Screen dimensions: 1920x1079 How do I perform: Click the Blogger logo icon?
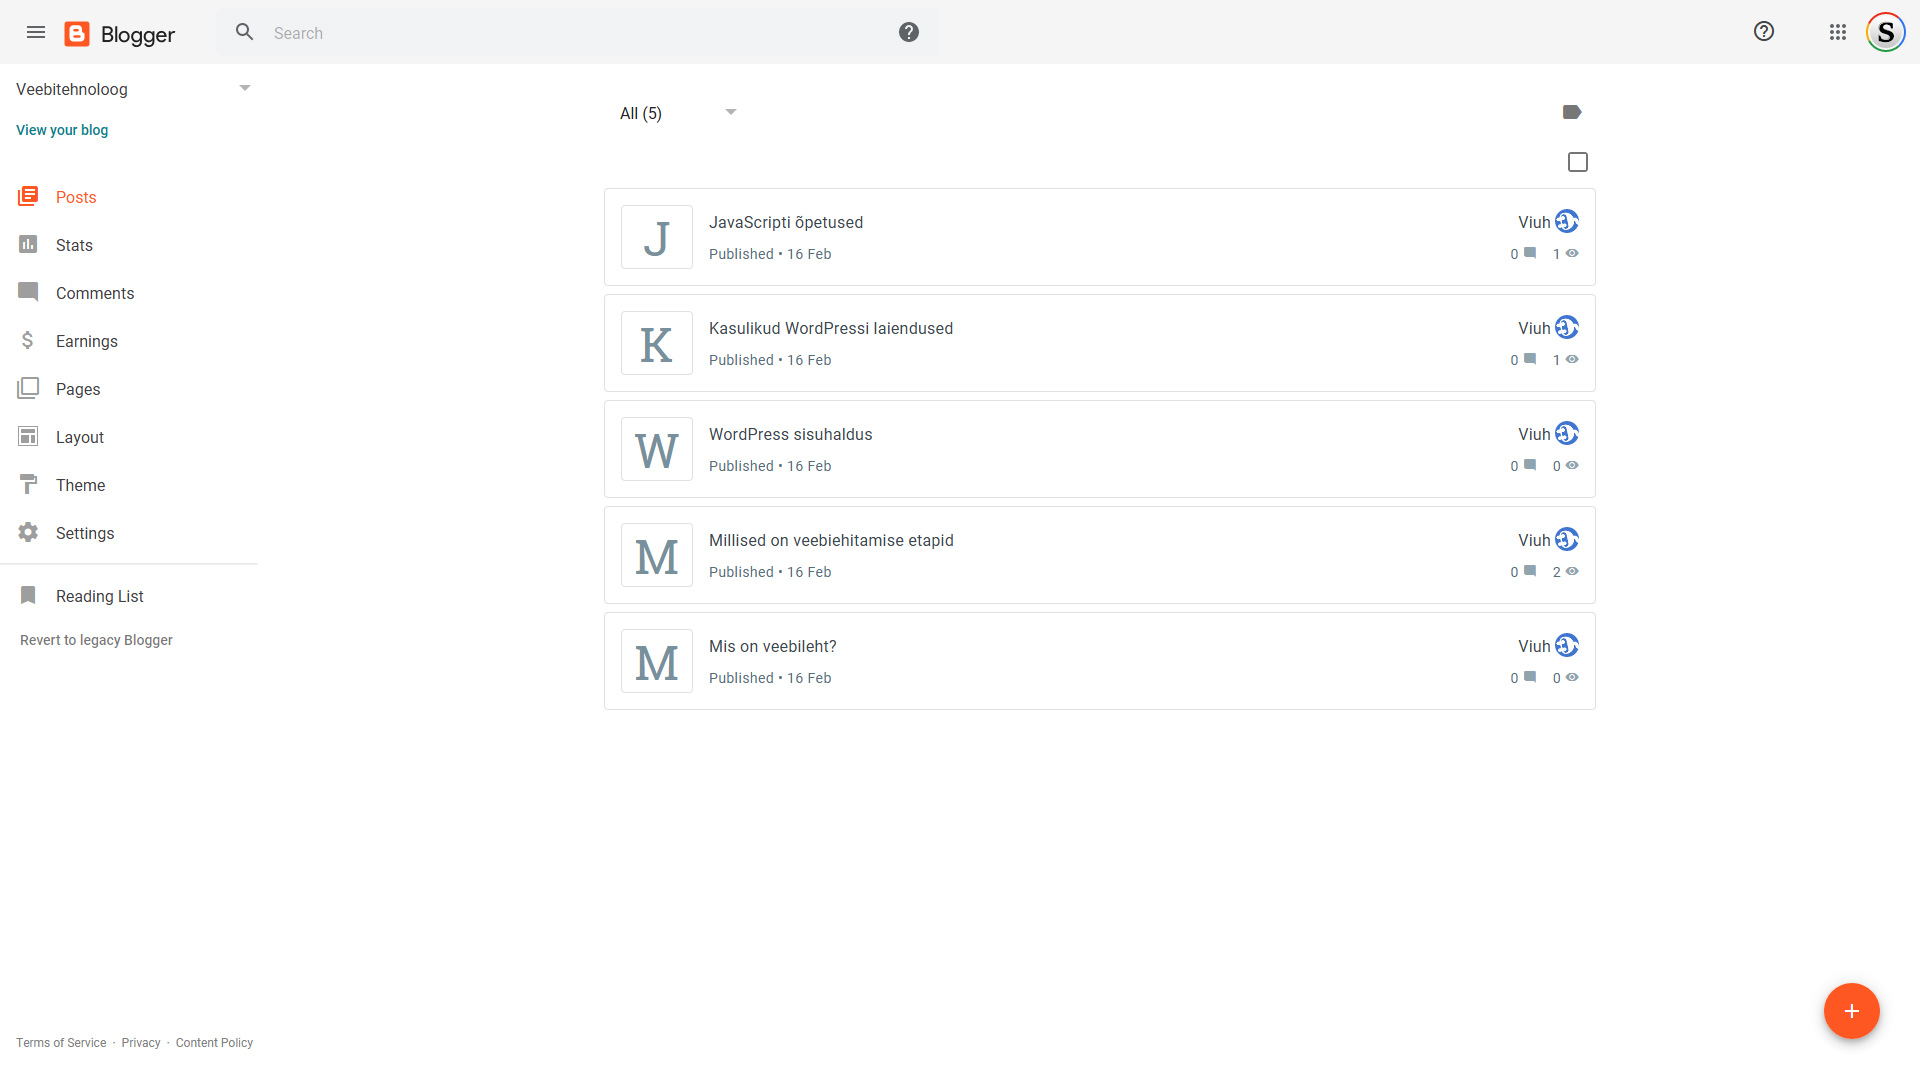click(x=77, y=34)
